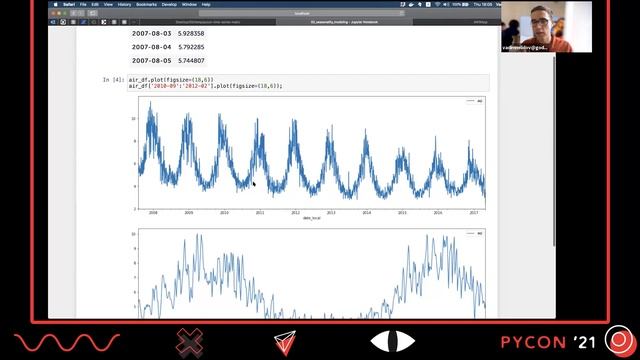
Task: Click the Safari sidebar toggle button
Action: (x=93, y=13)
